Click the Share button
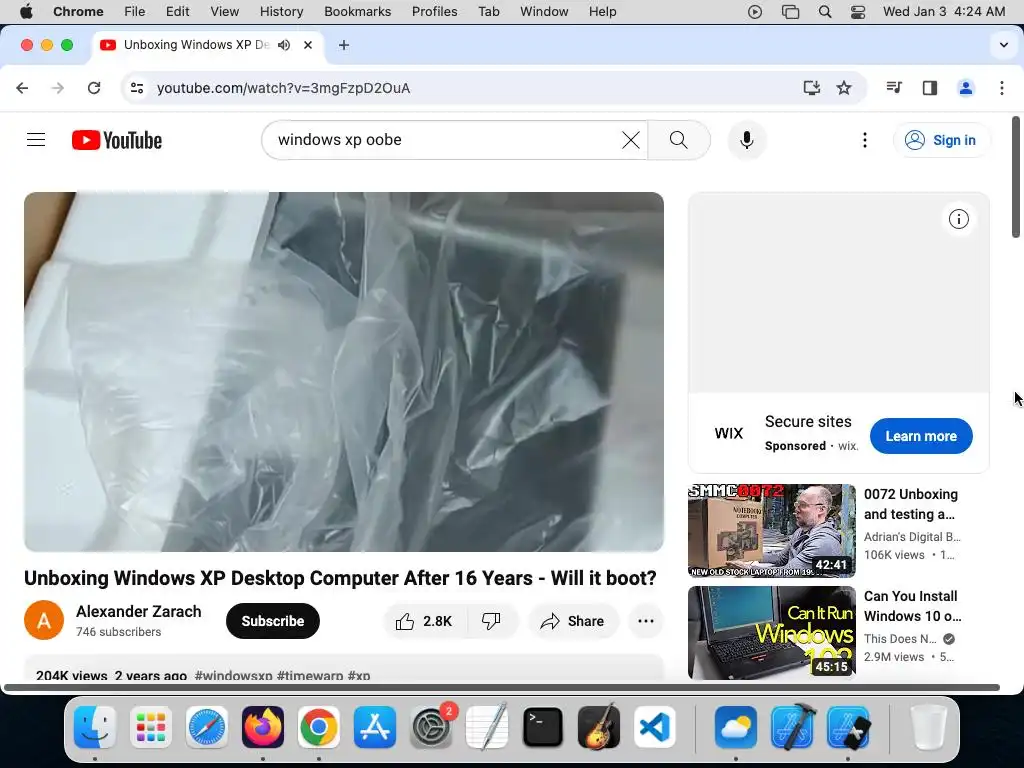This screenshot has height=768, width=1024. [x=573, y=621]
